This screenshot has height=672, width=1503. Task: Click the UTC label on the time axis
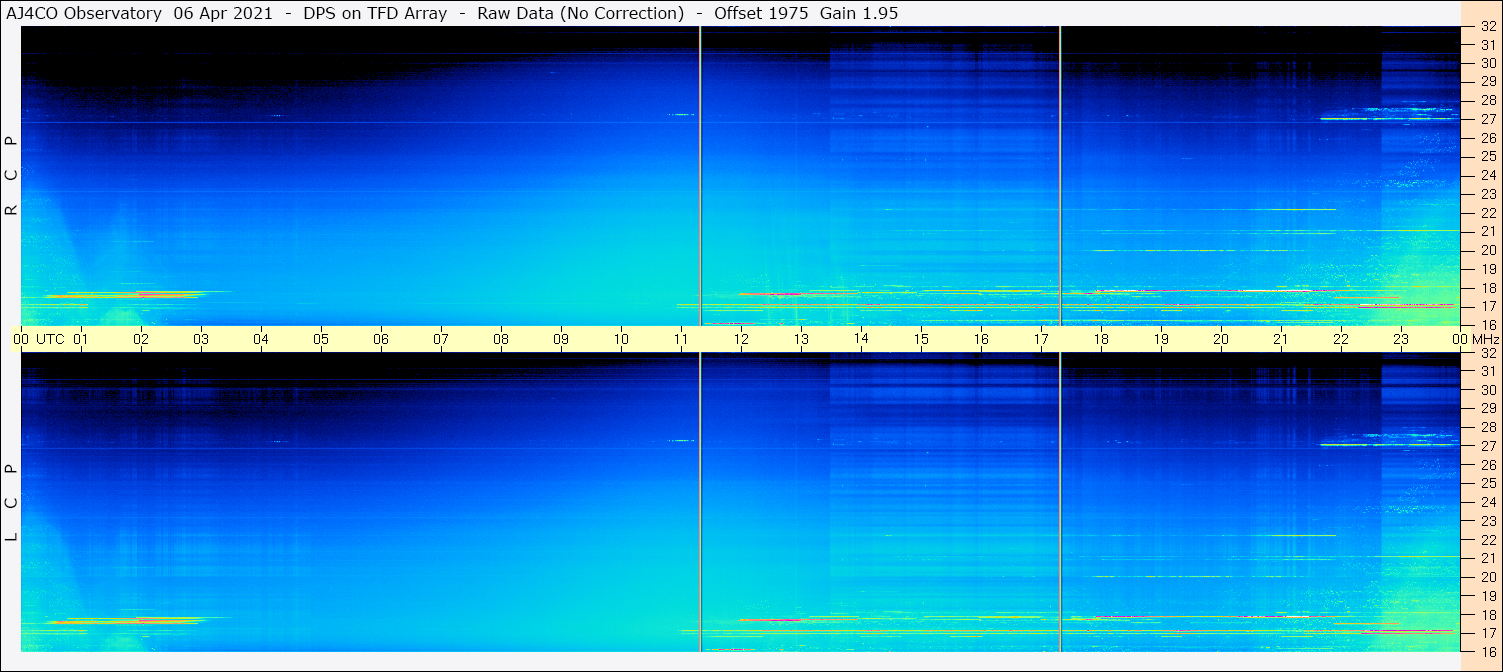coord(50,339)
